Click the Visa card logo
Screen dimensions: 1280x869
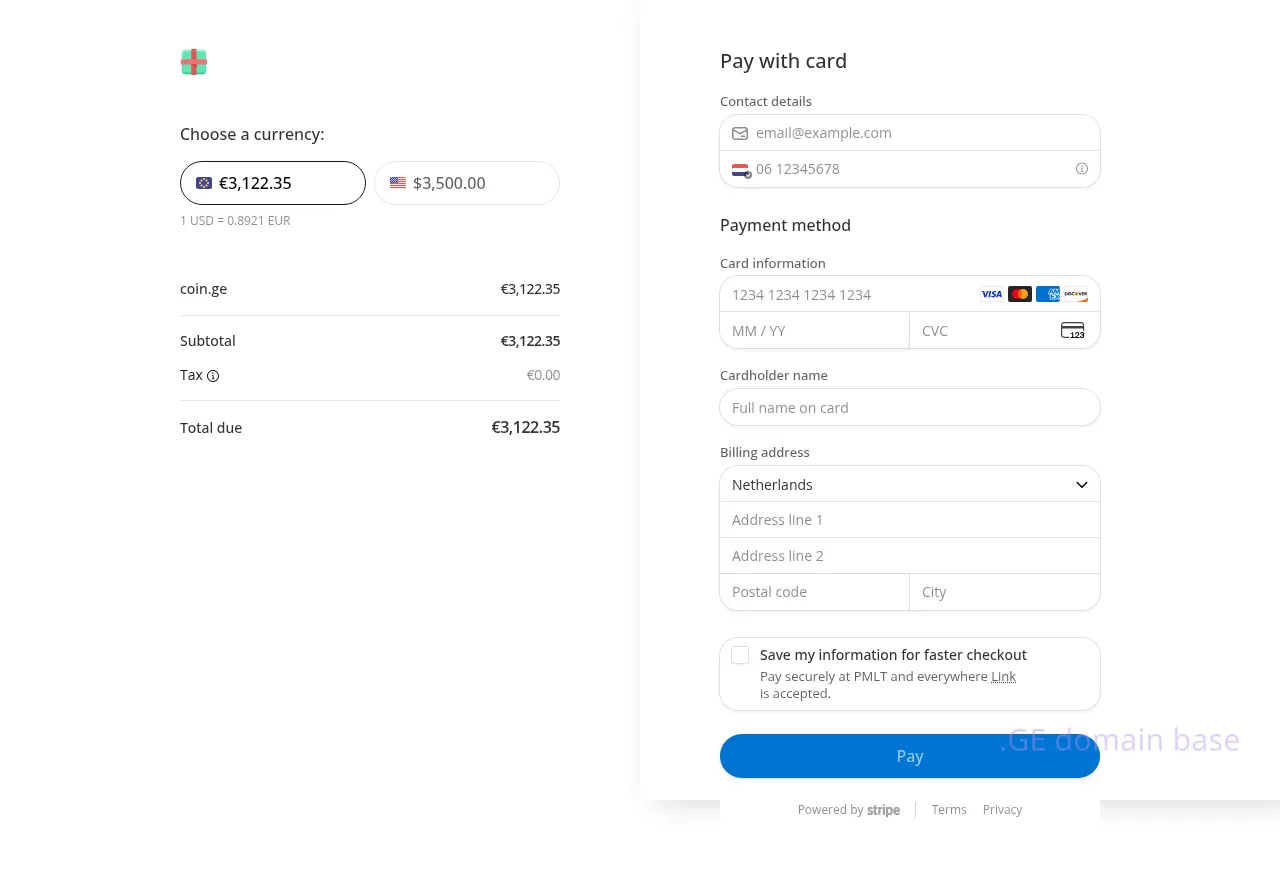tap(991, 294)
